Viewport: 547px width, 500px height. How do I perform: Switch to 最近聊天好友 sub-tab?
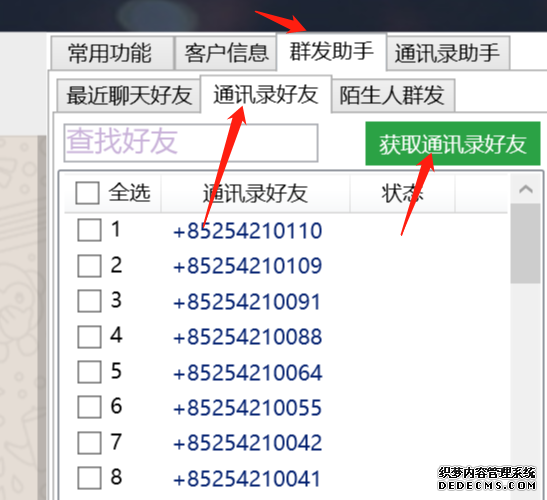point(129,95)
